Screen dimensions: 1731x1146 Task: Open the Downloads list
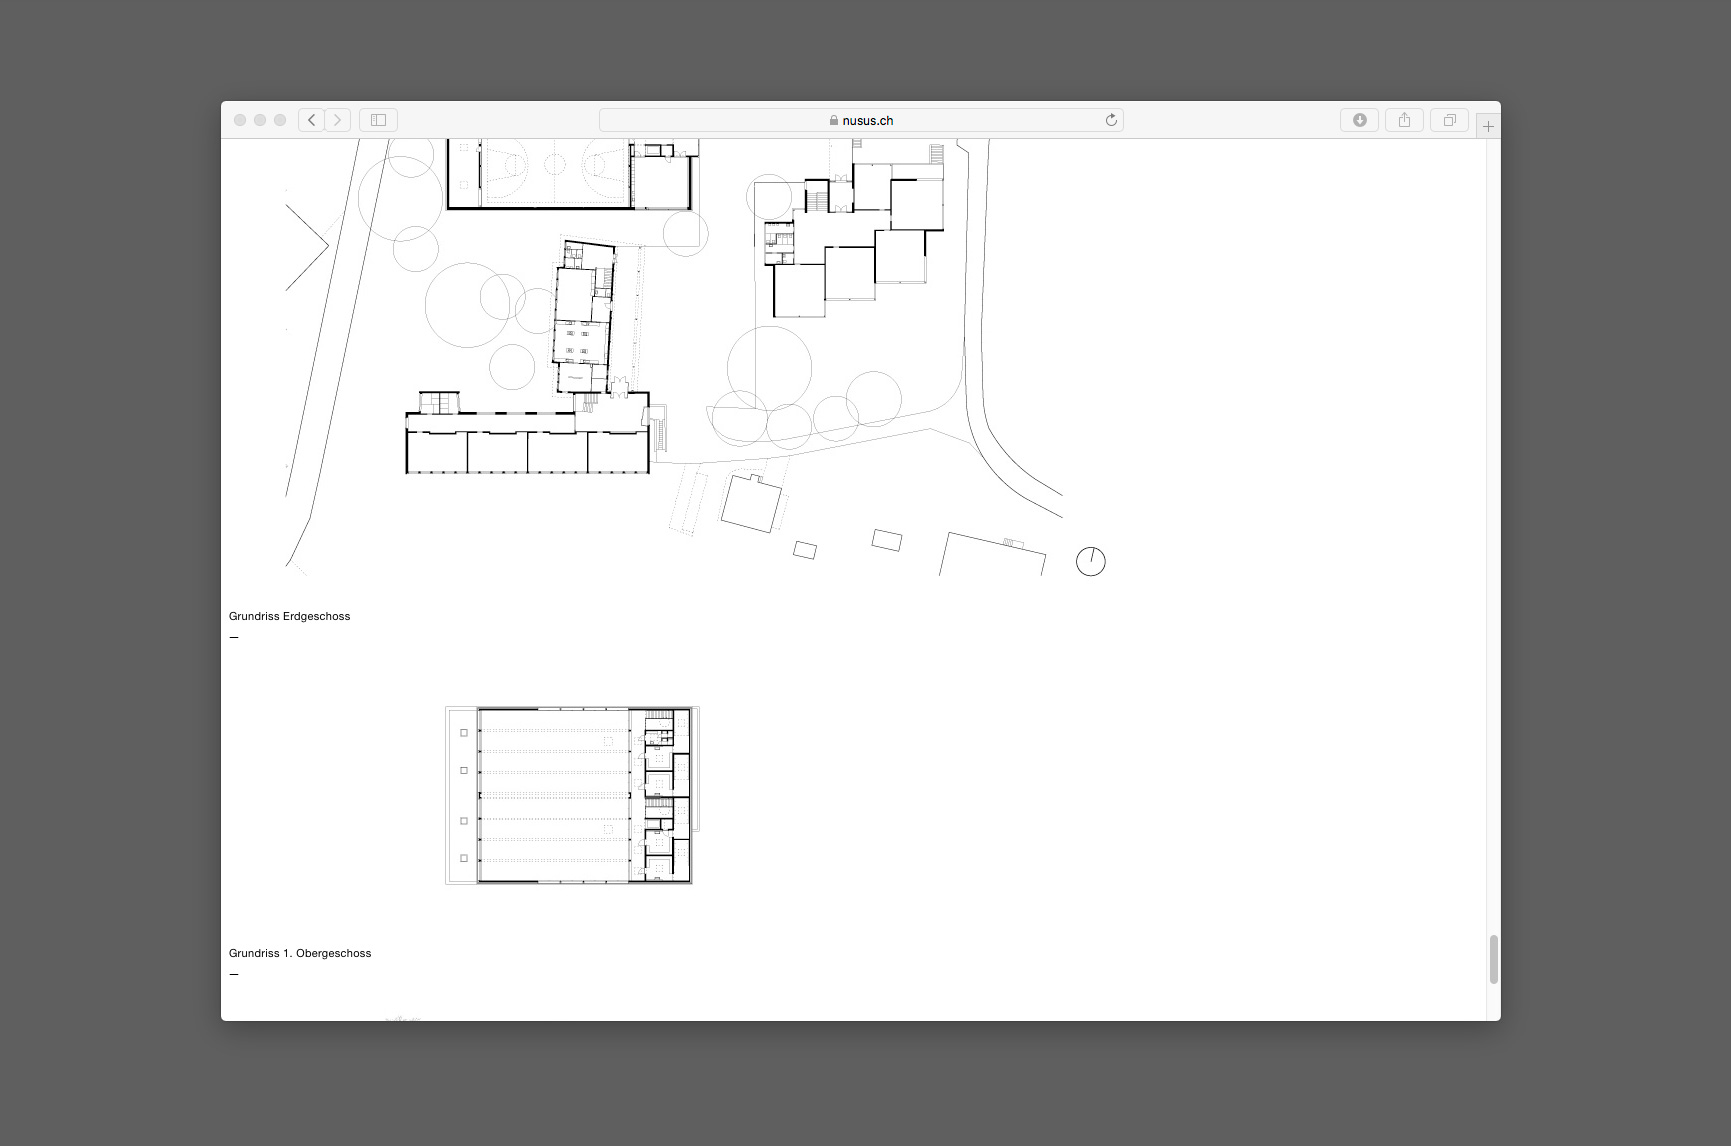click(1359, 120)
